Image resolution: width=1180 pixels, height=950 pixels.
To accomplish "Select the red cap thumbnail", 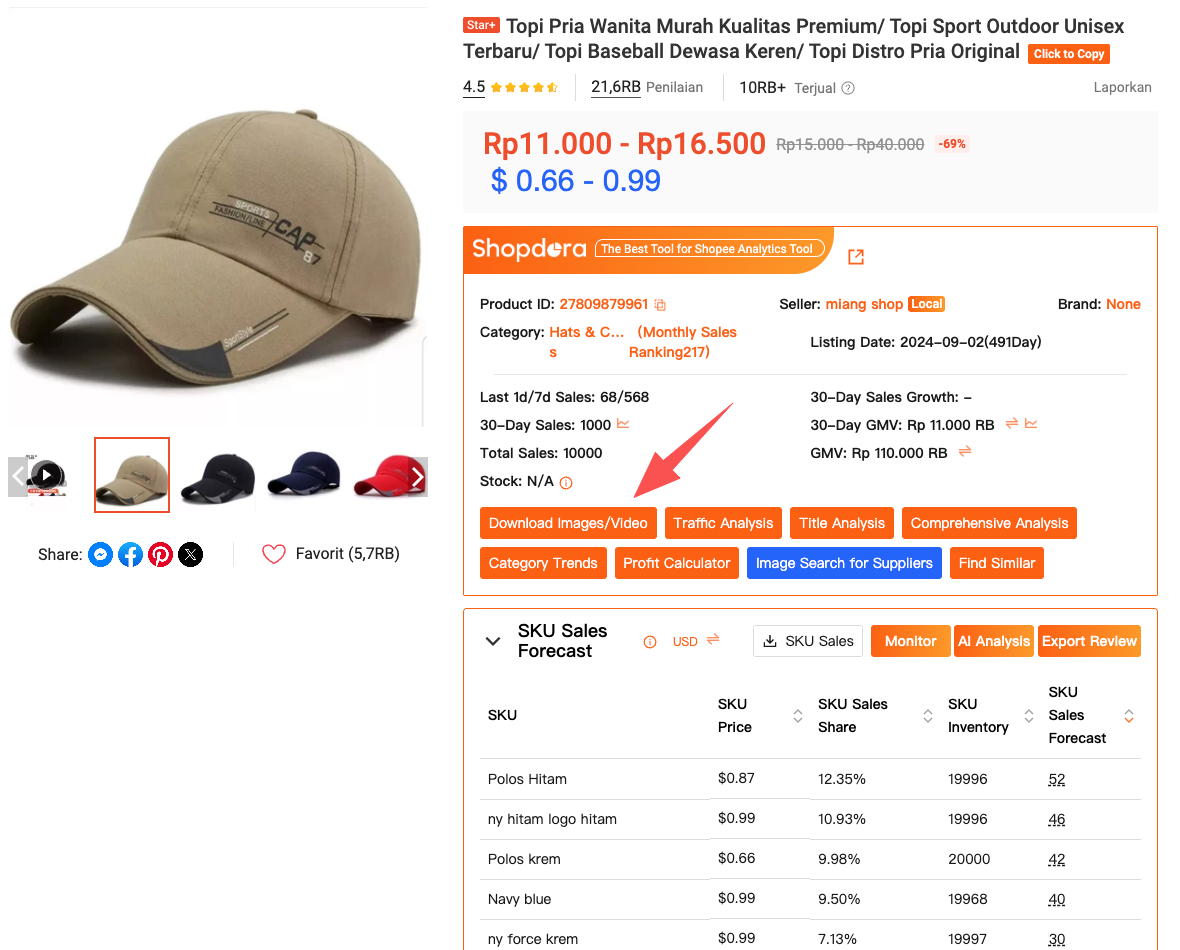I will [384, 475].
